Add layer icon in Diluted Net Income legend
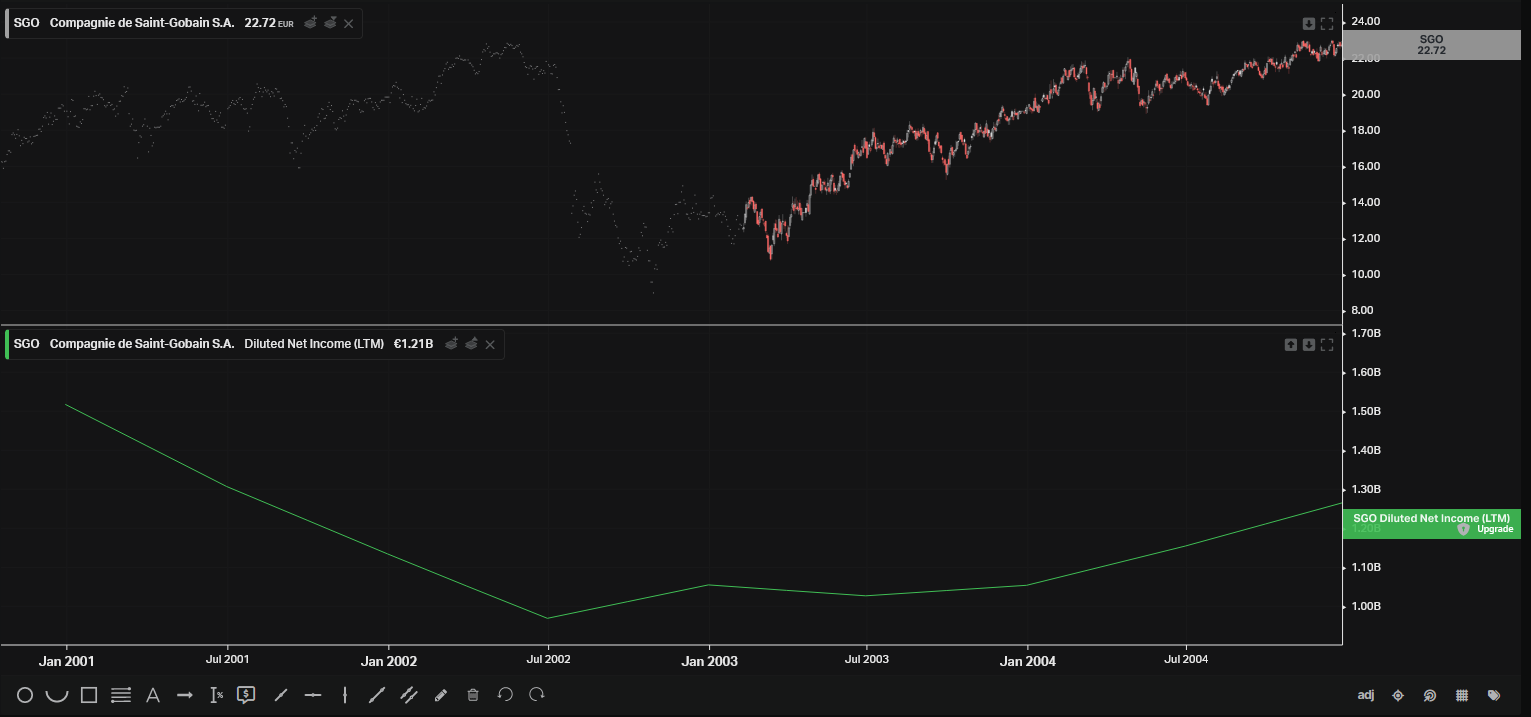 point(452,344)
